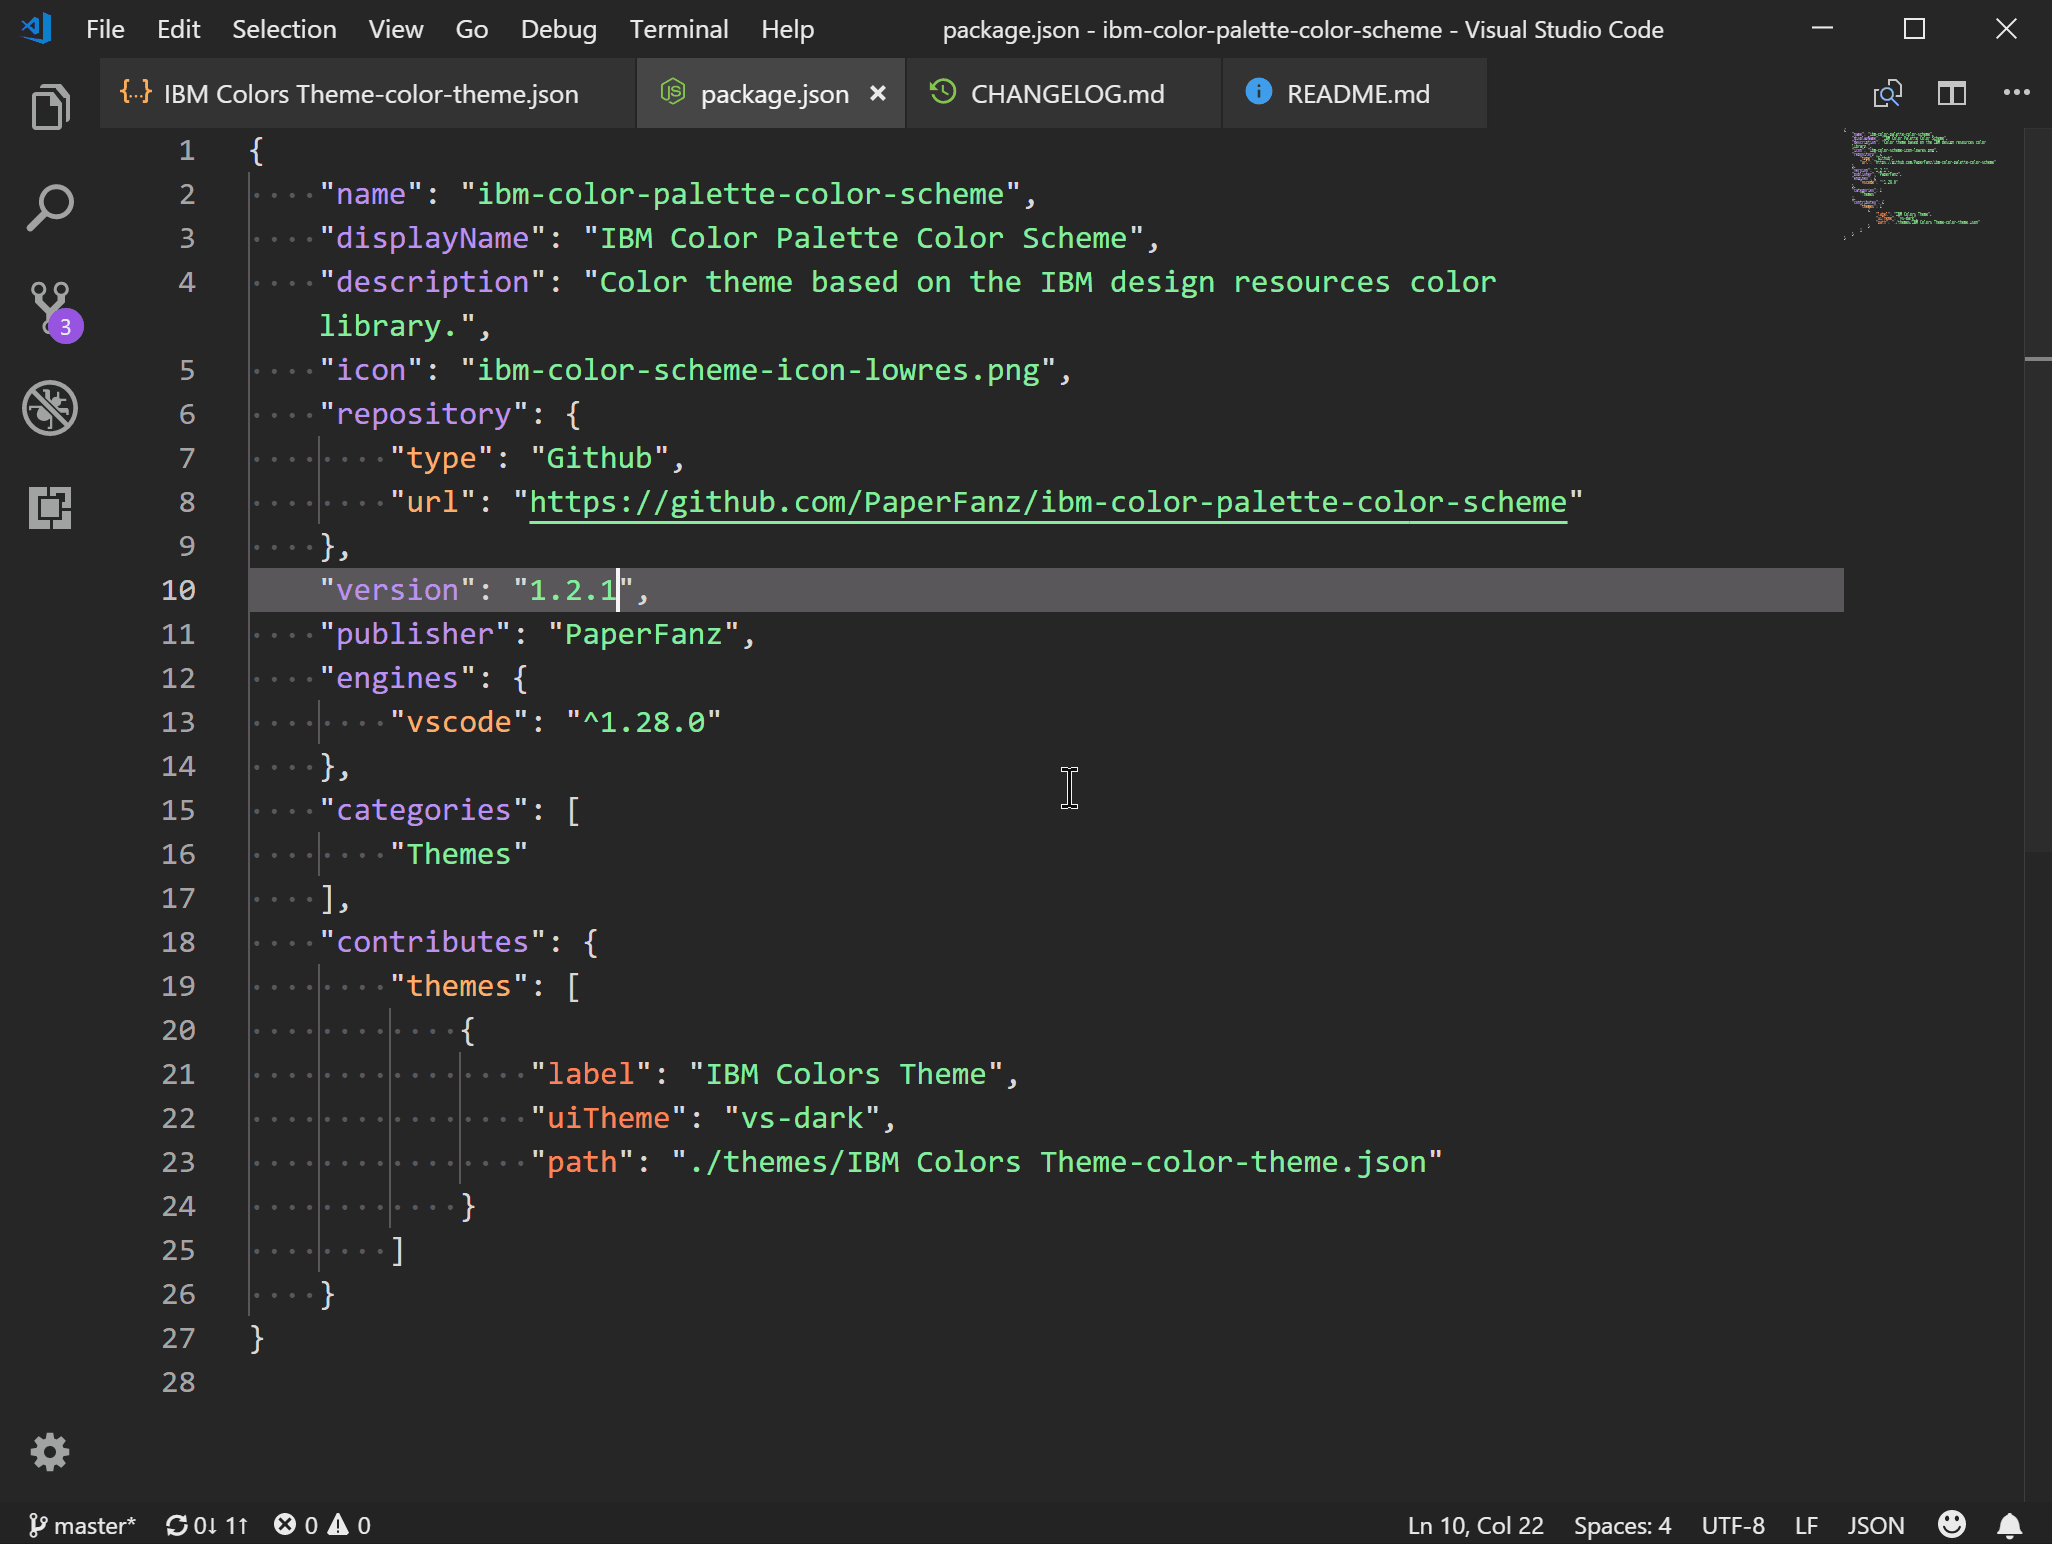Open the Debug view icon
Screen dimensions: 2052x1544
(50, 408)
